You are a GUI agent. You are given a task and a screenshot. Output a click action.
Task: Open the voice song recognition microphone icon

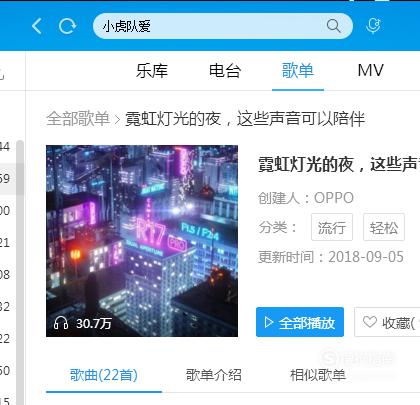coord(373,26)
